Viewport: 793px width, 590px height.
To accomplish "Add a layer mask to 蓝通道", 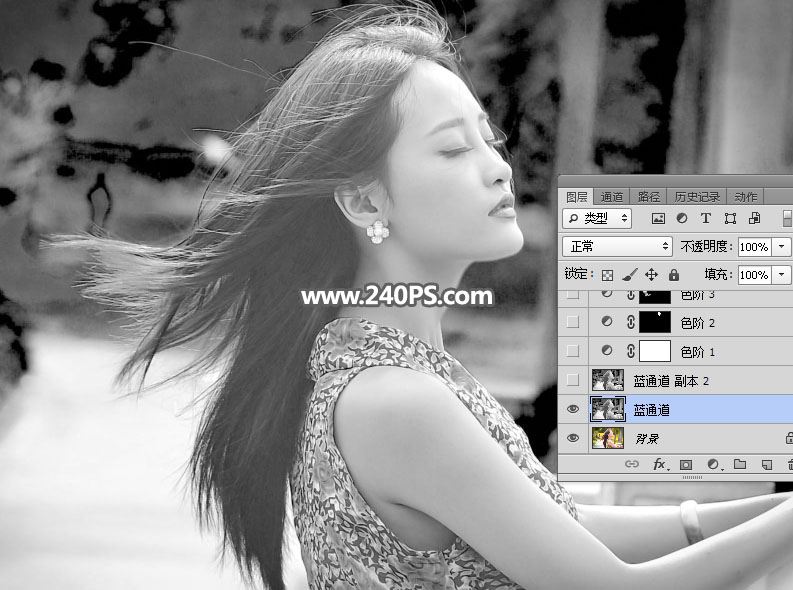I will tap(686, 464).
